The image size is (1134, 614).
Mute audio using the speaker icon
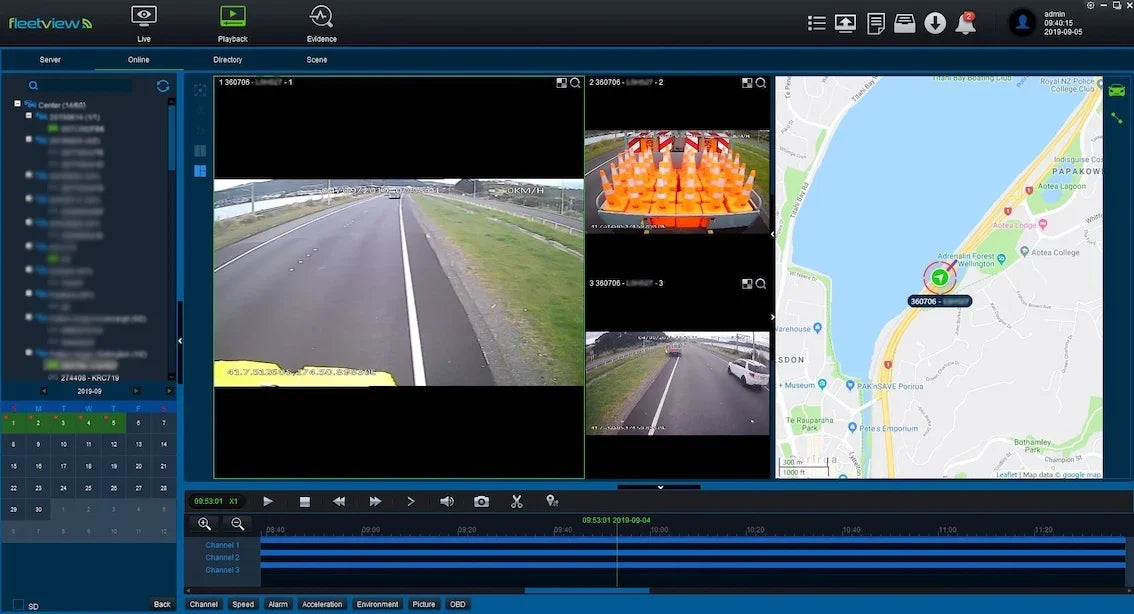[x=446, y=501]
